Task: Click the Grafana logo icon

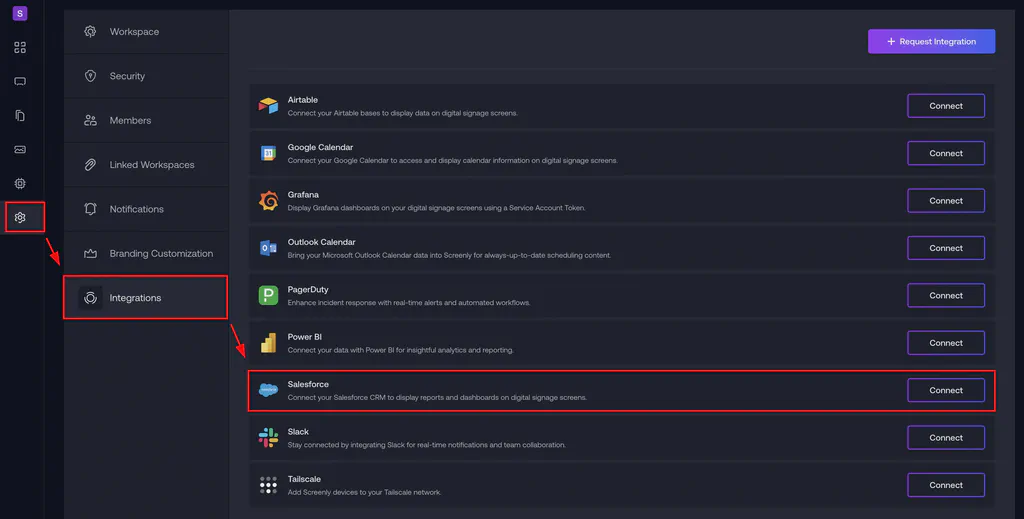Action: click(x=268, y=200)
